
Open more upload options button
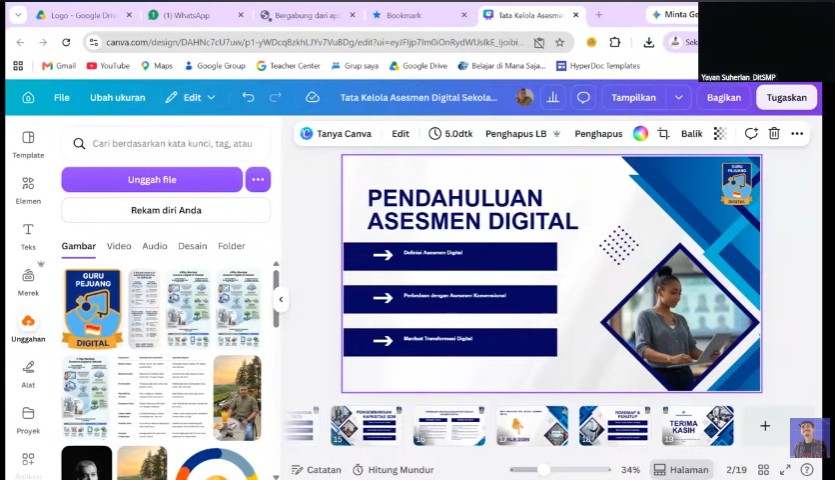pyautogui.click(x=258, y=180)
